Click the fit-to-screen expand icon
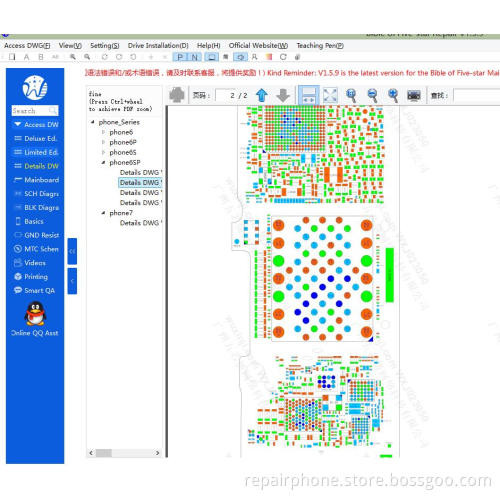This screenshot has width=500, height=500. coord(330,95)
